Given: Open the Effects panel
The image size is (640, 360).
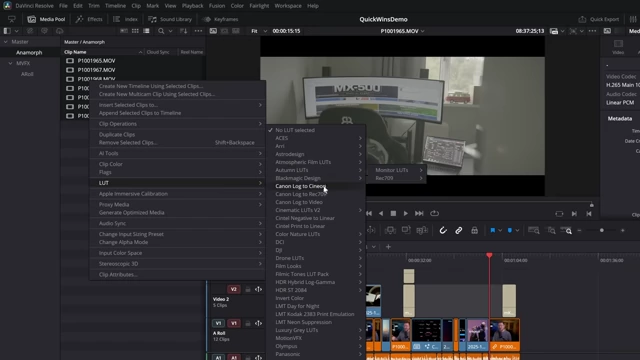Looking at the screenshot, I should pos(89,19).
